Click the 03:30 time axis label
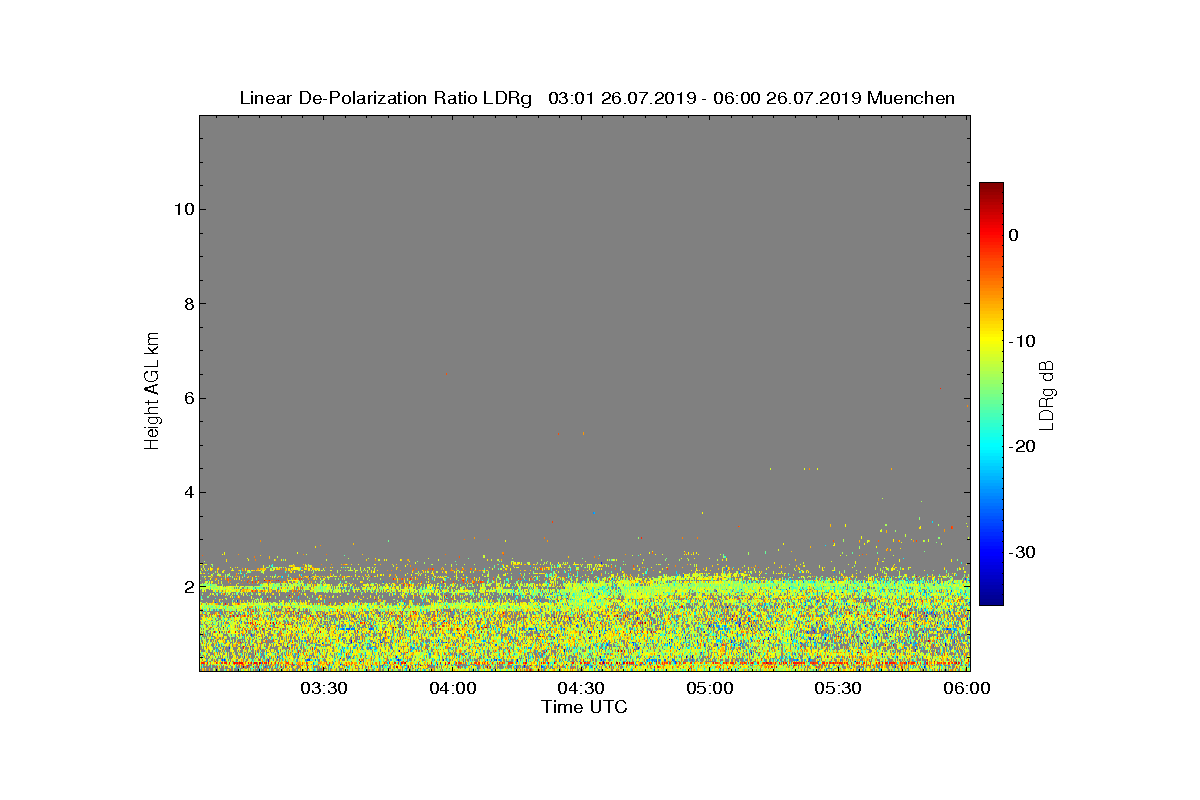 [x=323, y=688]
